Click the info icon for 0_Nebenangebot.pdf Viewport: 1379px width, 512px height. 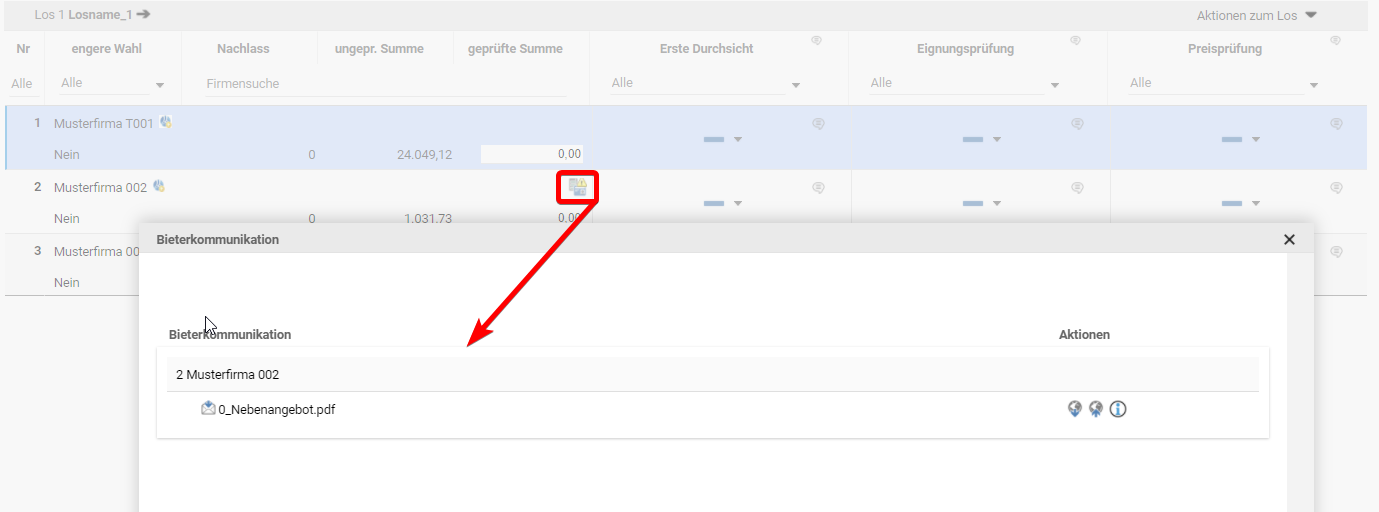(x=1118, y=409)
